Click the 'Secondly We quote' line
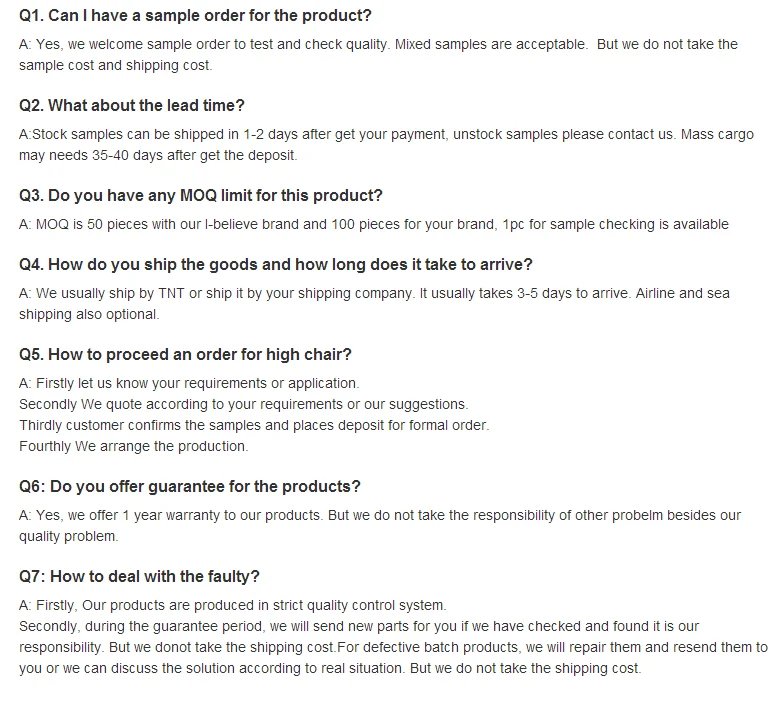The height and width of the screenshot is (703, 780). point(243,404)
